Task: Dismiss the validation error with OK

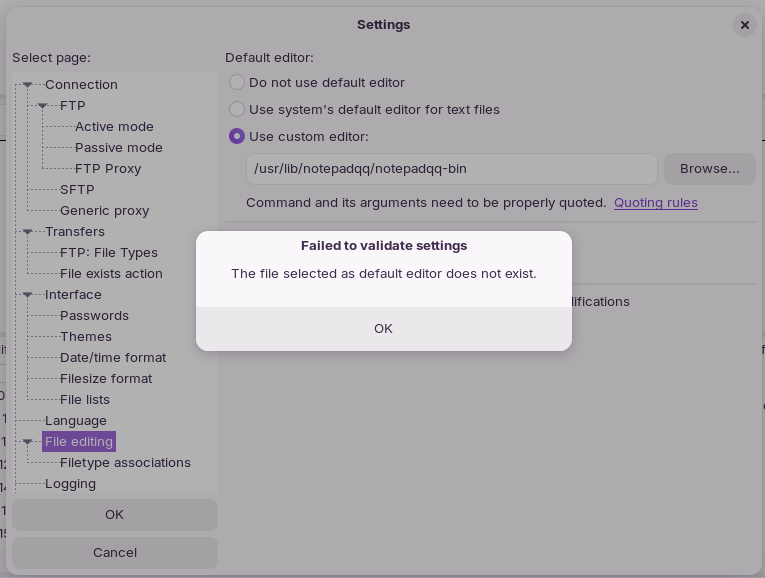Action: point(383,329)
